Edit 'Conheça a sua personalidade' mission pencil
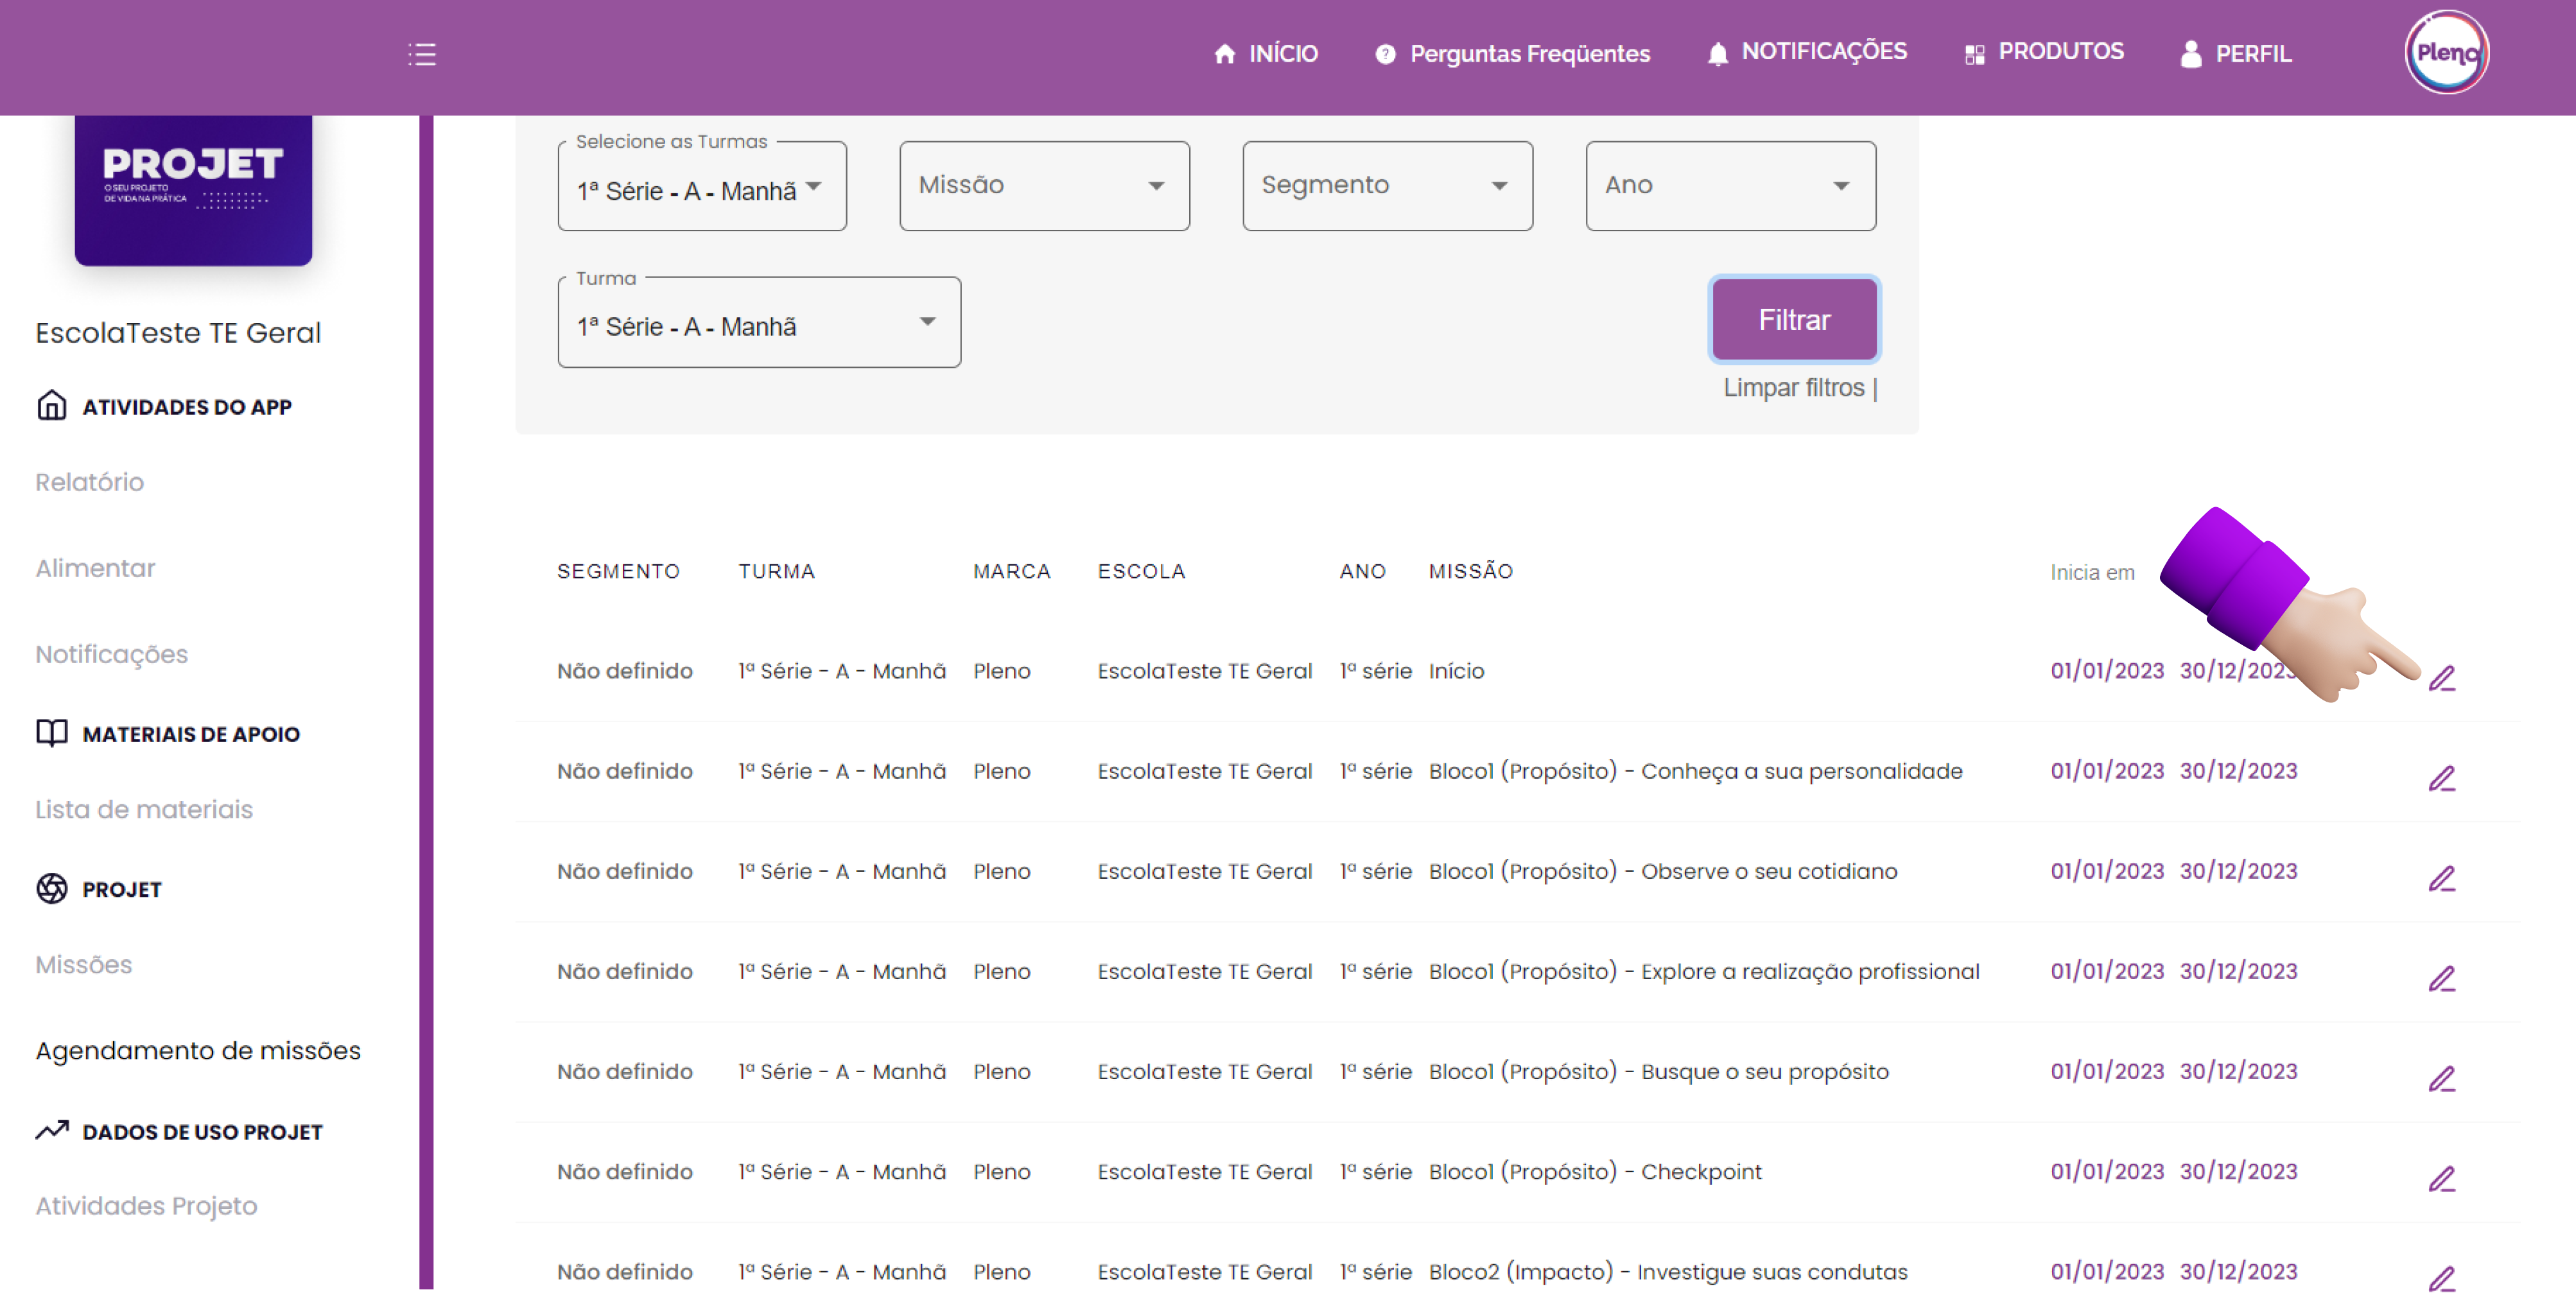2576x1300 pixels. pos(2441,779)
